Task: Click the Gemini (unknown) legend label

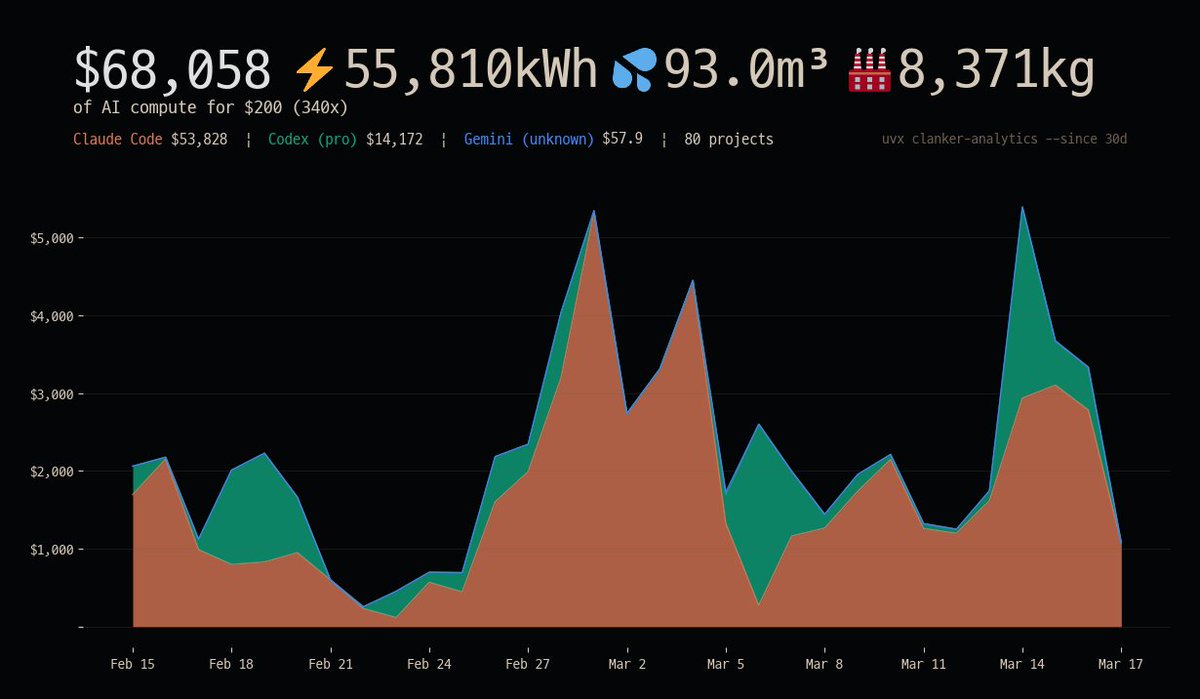Action: coord(529,139)
